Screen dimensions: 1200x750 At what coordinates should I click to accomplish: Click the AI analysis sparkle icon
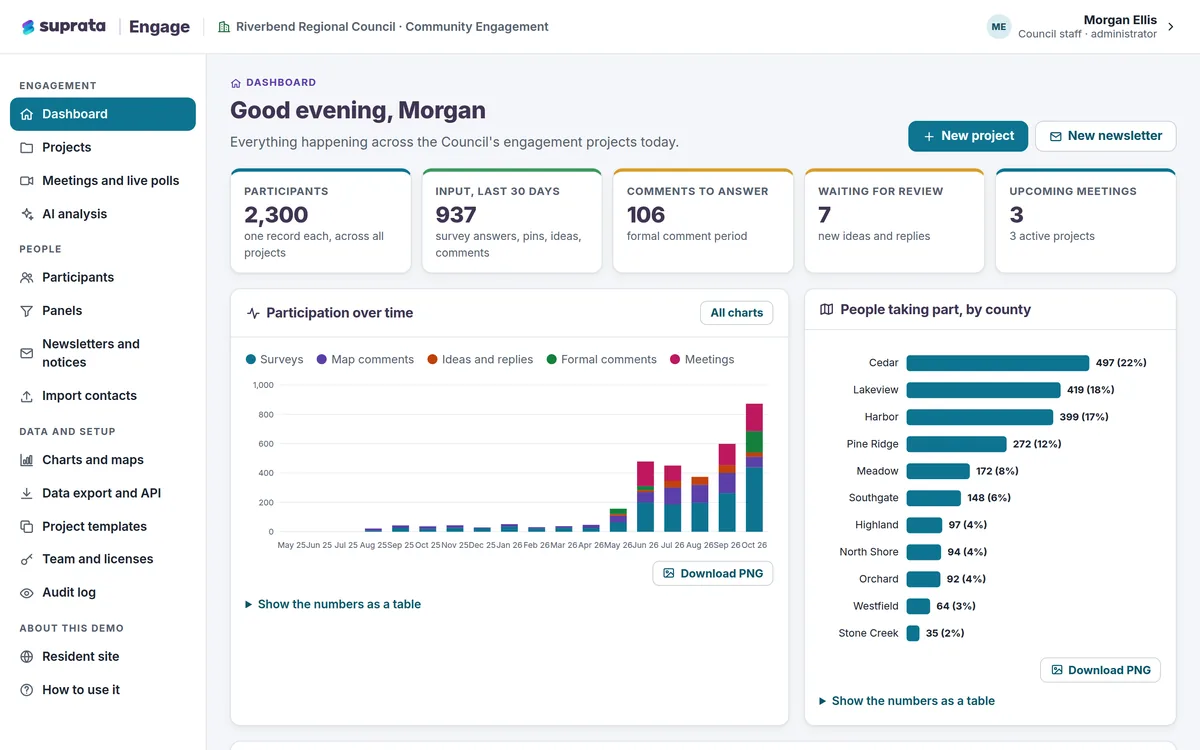tap(27, 214)
